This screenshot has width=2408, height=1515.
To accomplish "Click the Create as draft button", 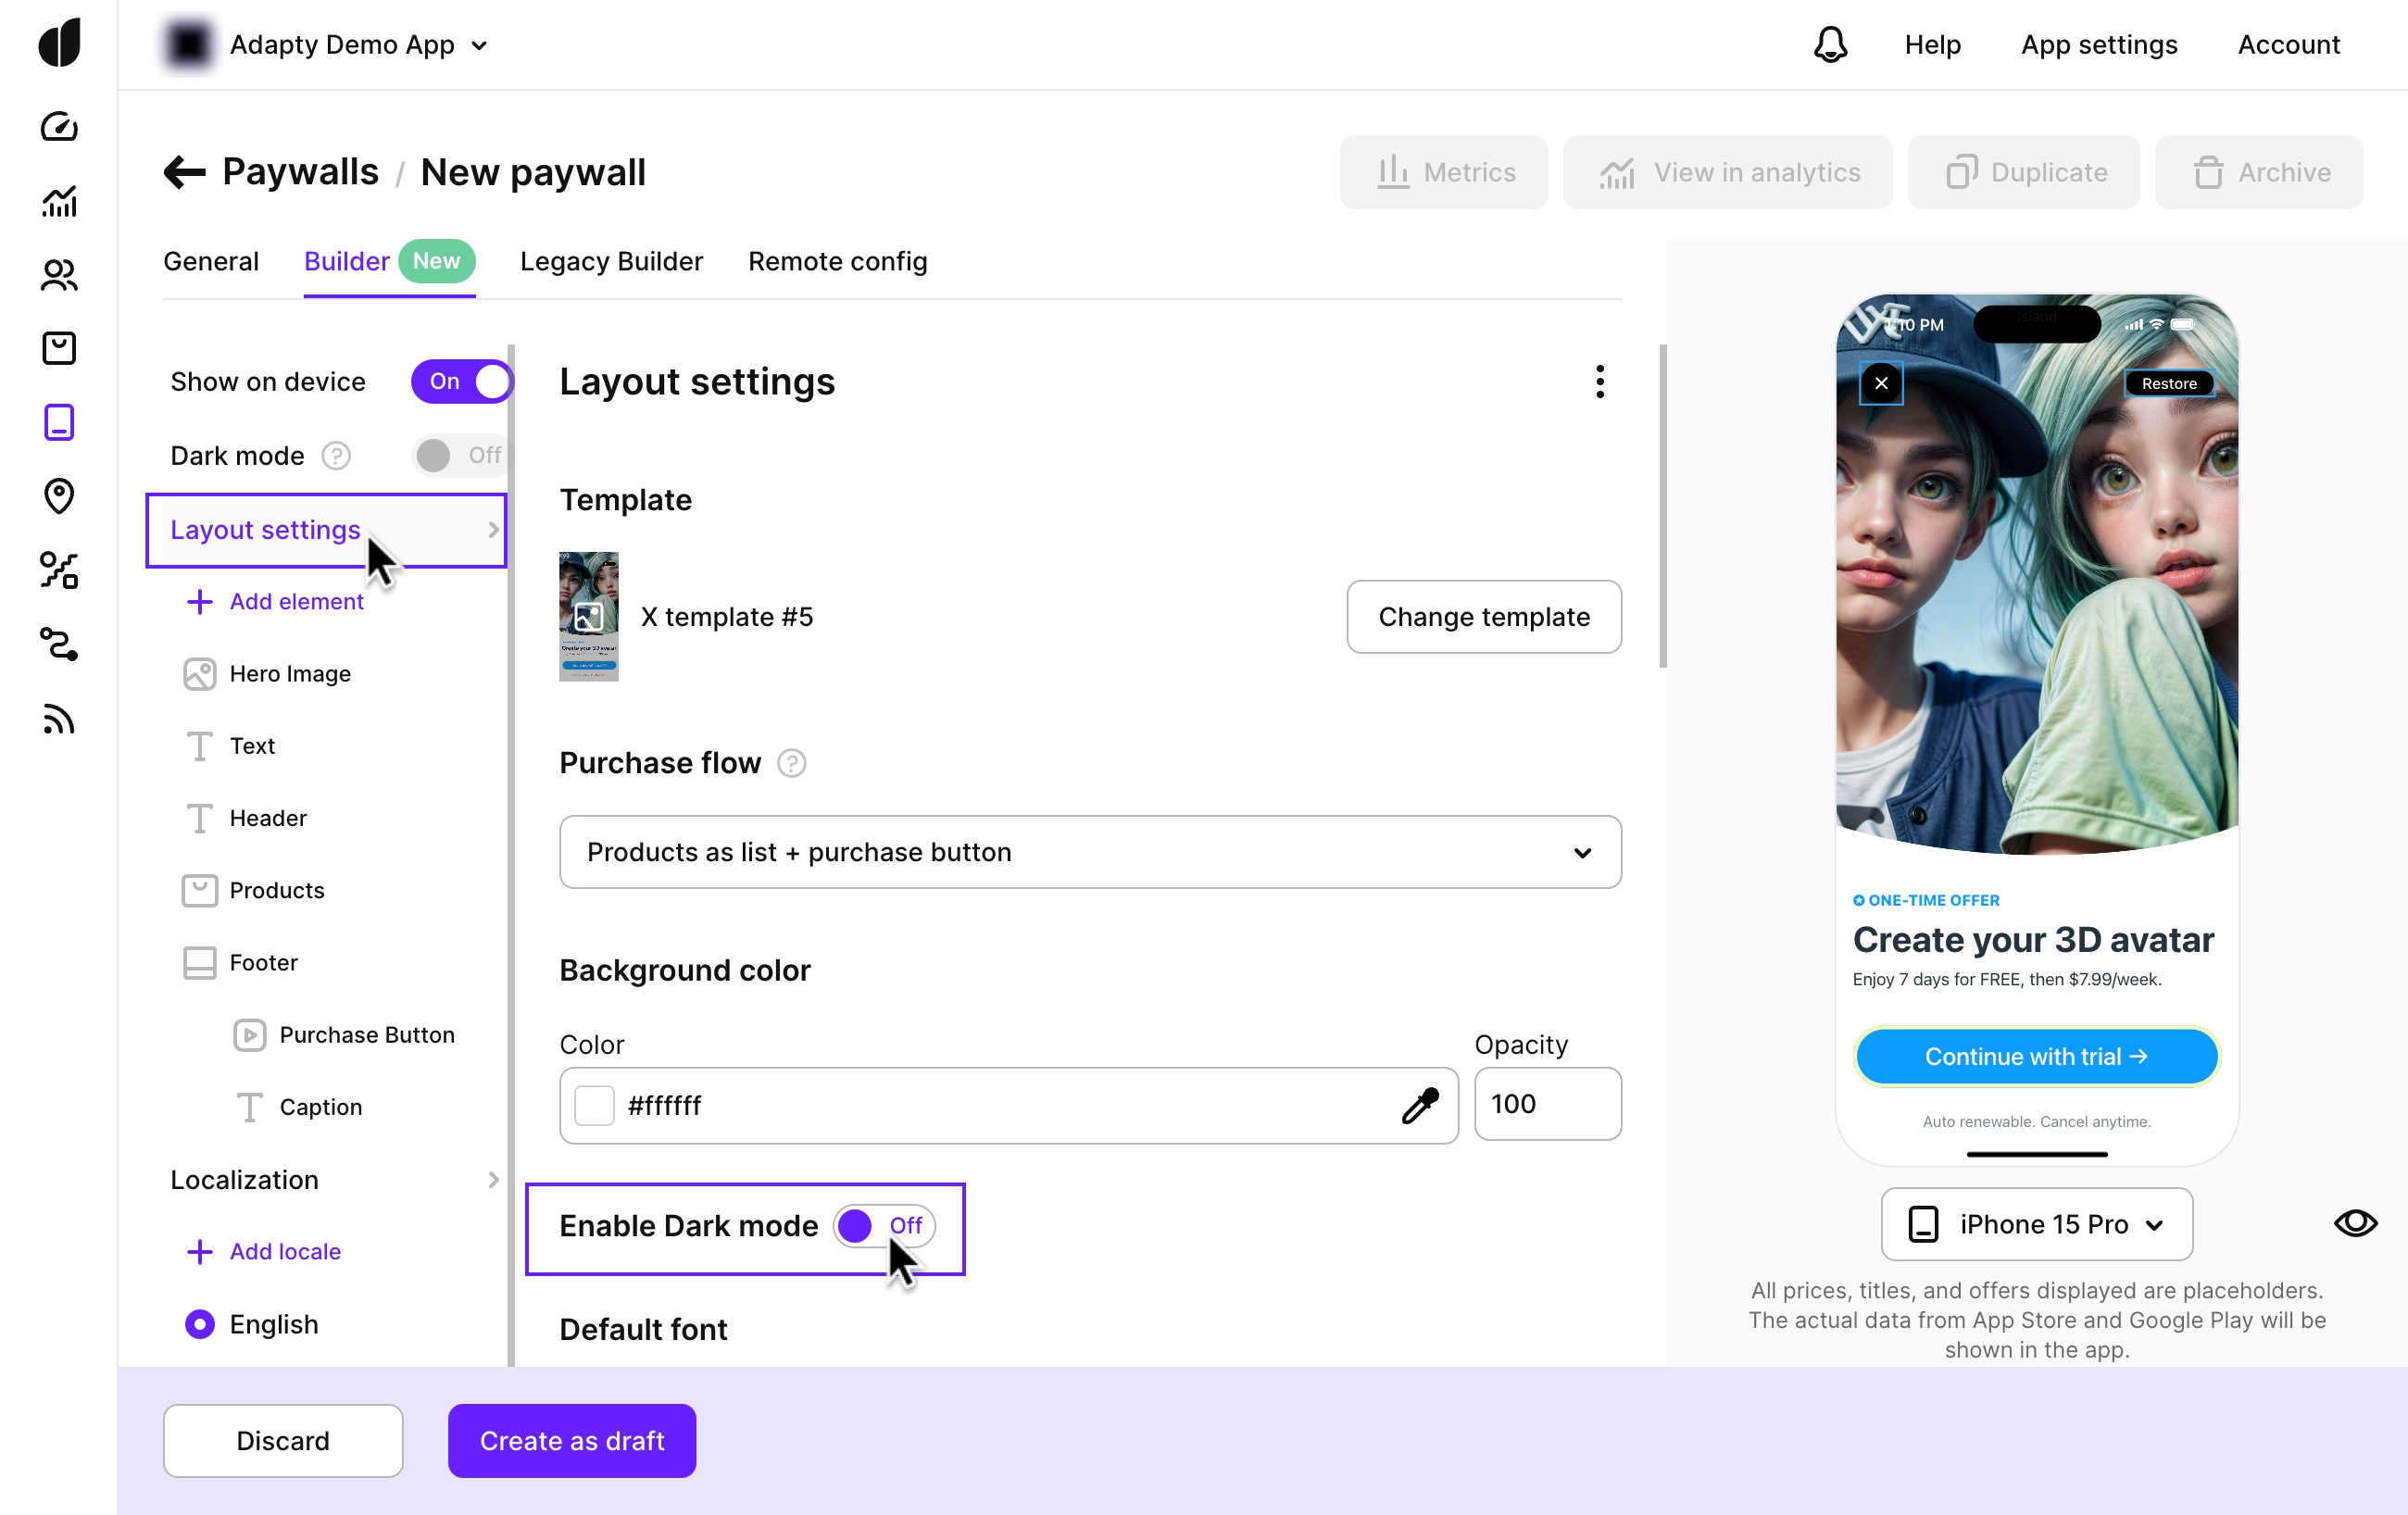I will point(571,1440).
